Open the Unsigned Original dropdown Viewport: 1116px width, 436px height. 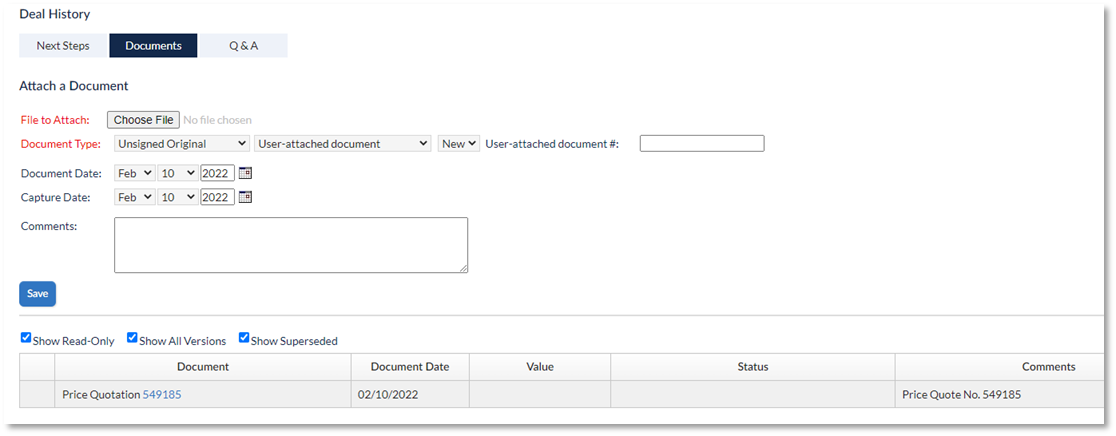click(x=181, y=144)
